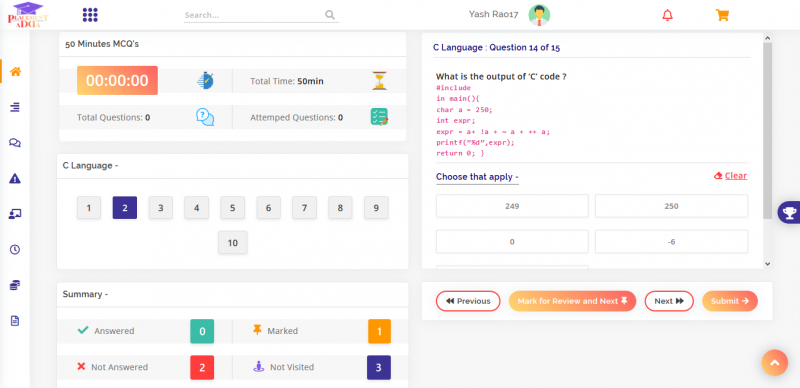Viewport: 800px width, 388px height.
Task: Click the Yash Rao17 username
Action: tap(493, 14)
